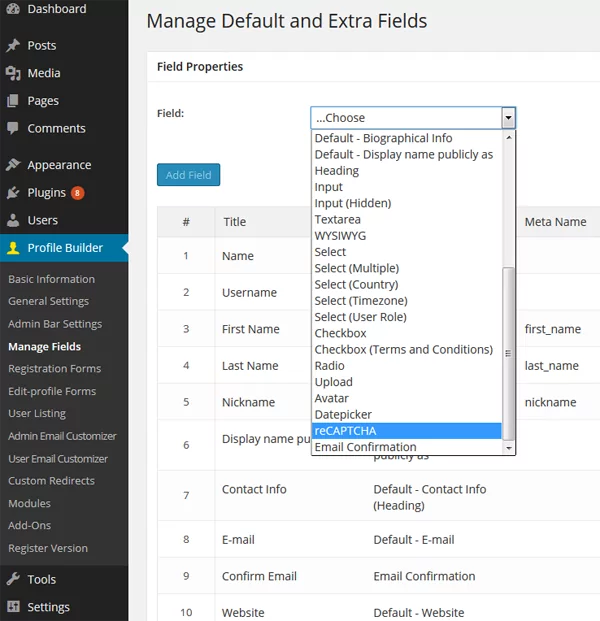600x621 pixels.
Task: Choose the WYSIWYG option
Action: click(x=407, y=236)
